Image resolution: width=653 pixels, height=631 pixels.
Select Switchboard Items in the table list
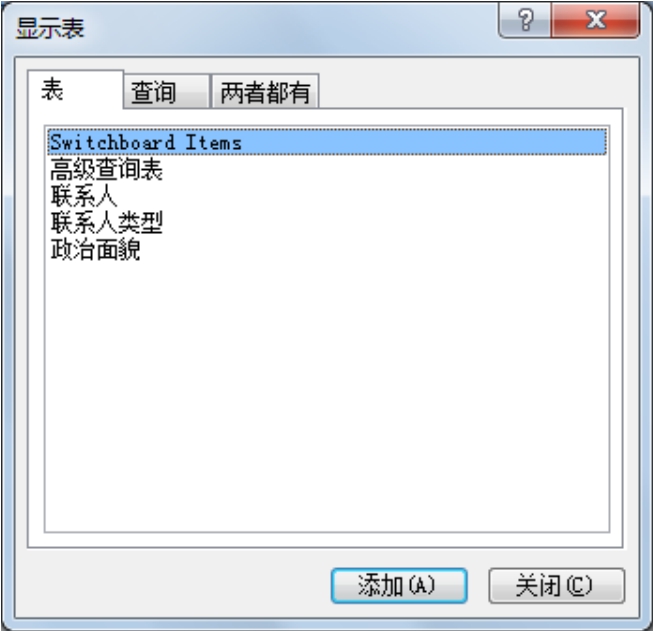pos(327,142)
